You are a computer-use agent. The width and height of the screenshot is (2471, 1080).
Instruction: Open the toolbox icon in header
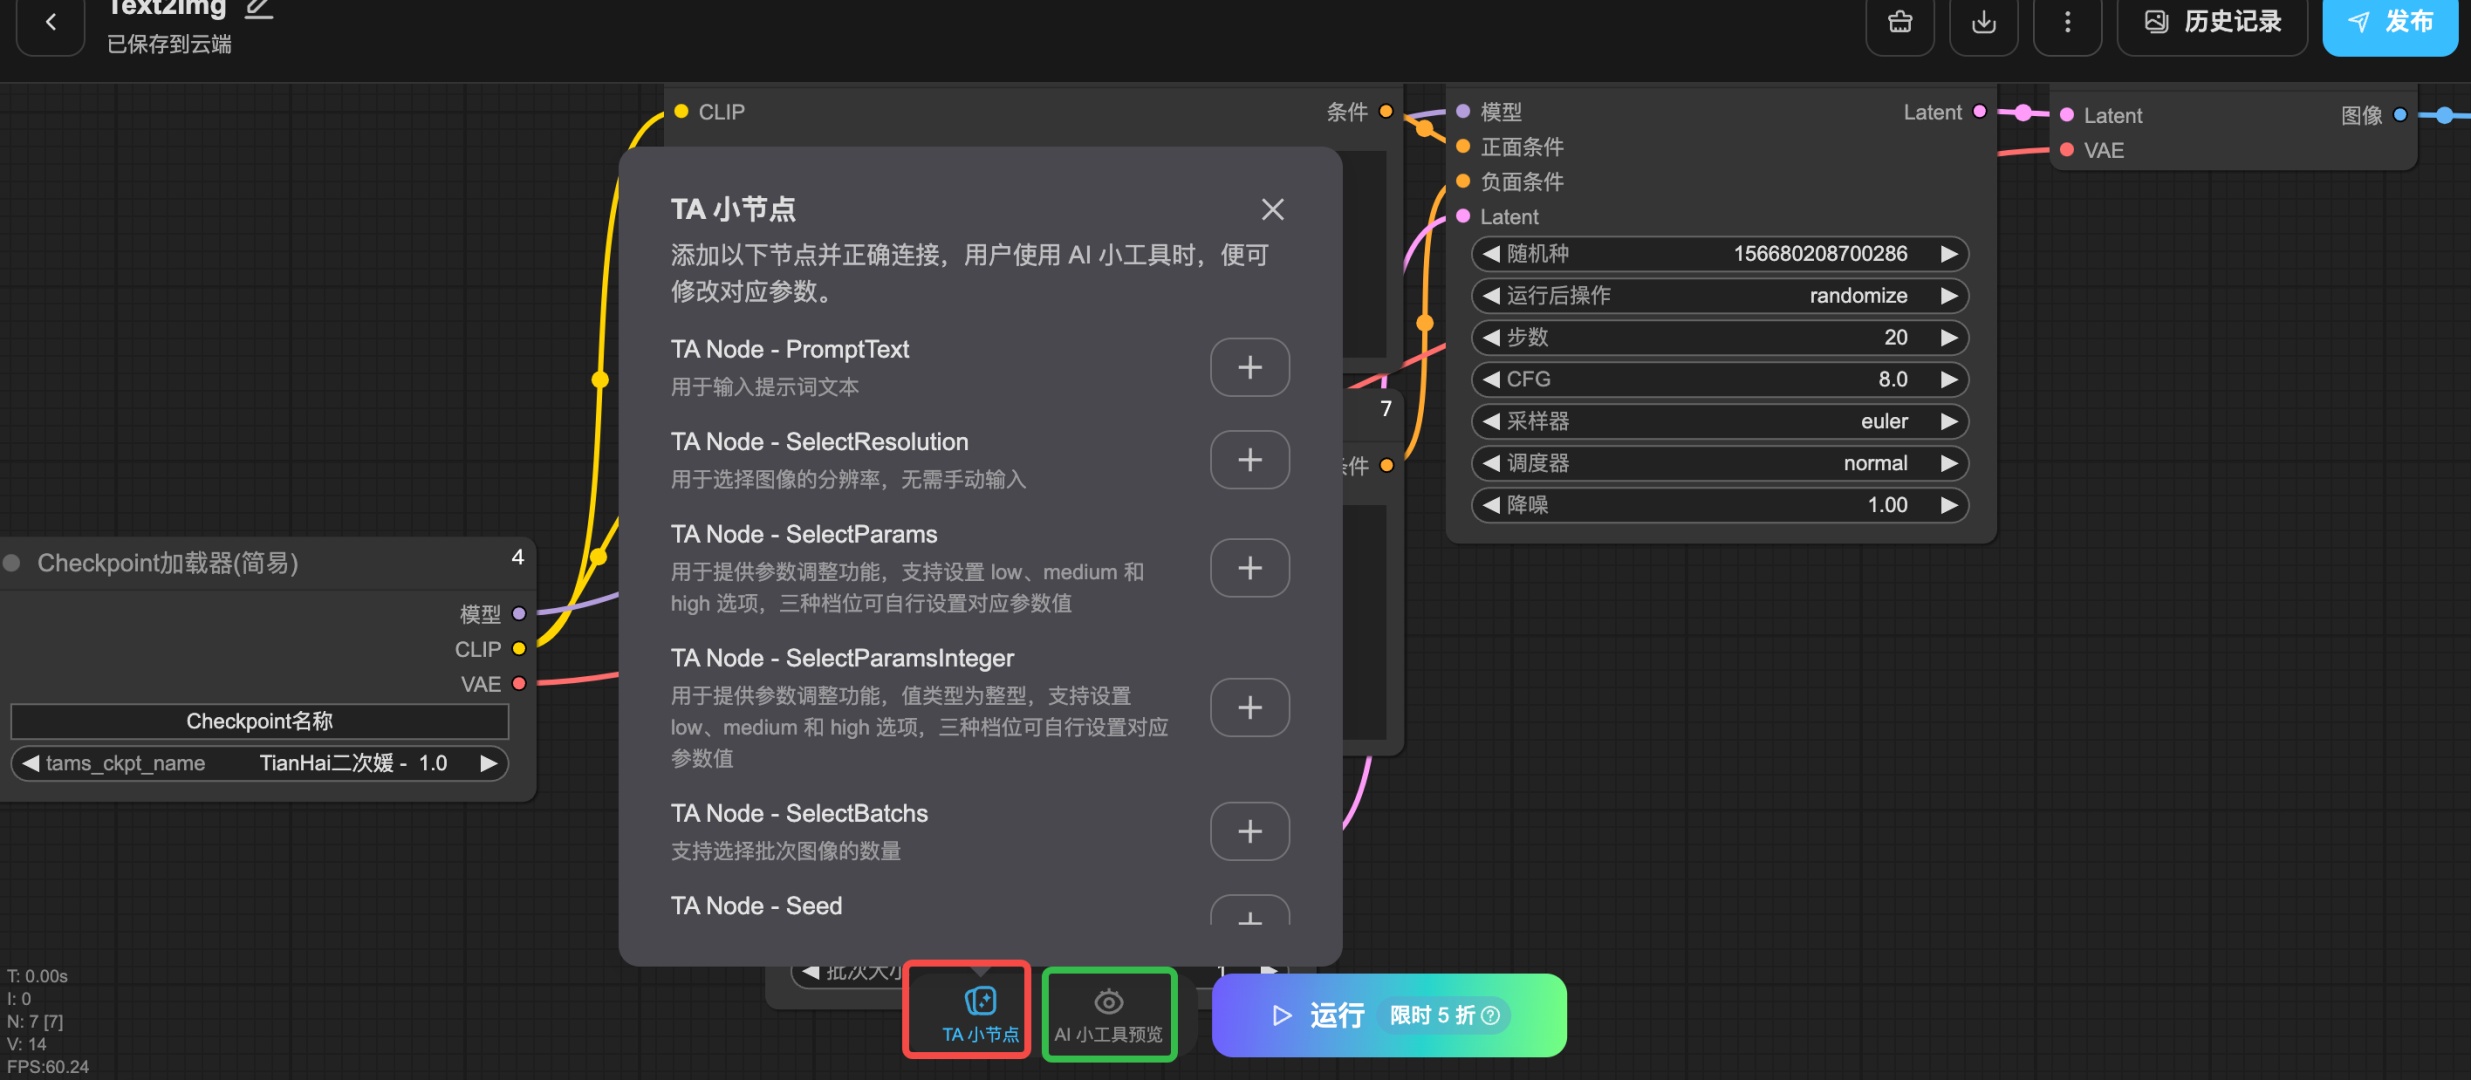[1900, 22]
